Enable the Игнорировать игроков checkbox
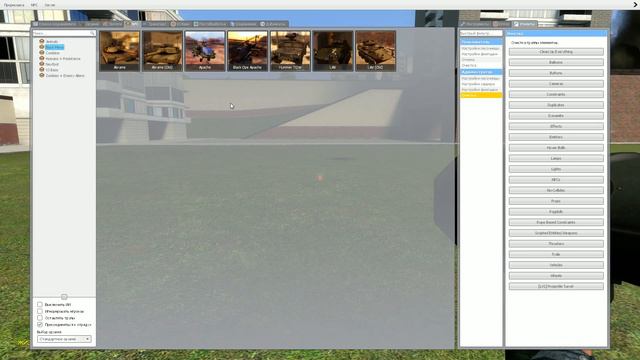This screenshot has height=360, width=640. (x=40, y=311)
